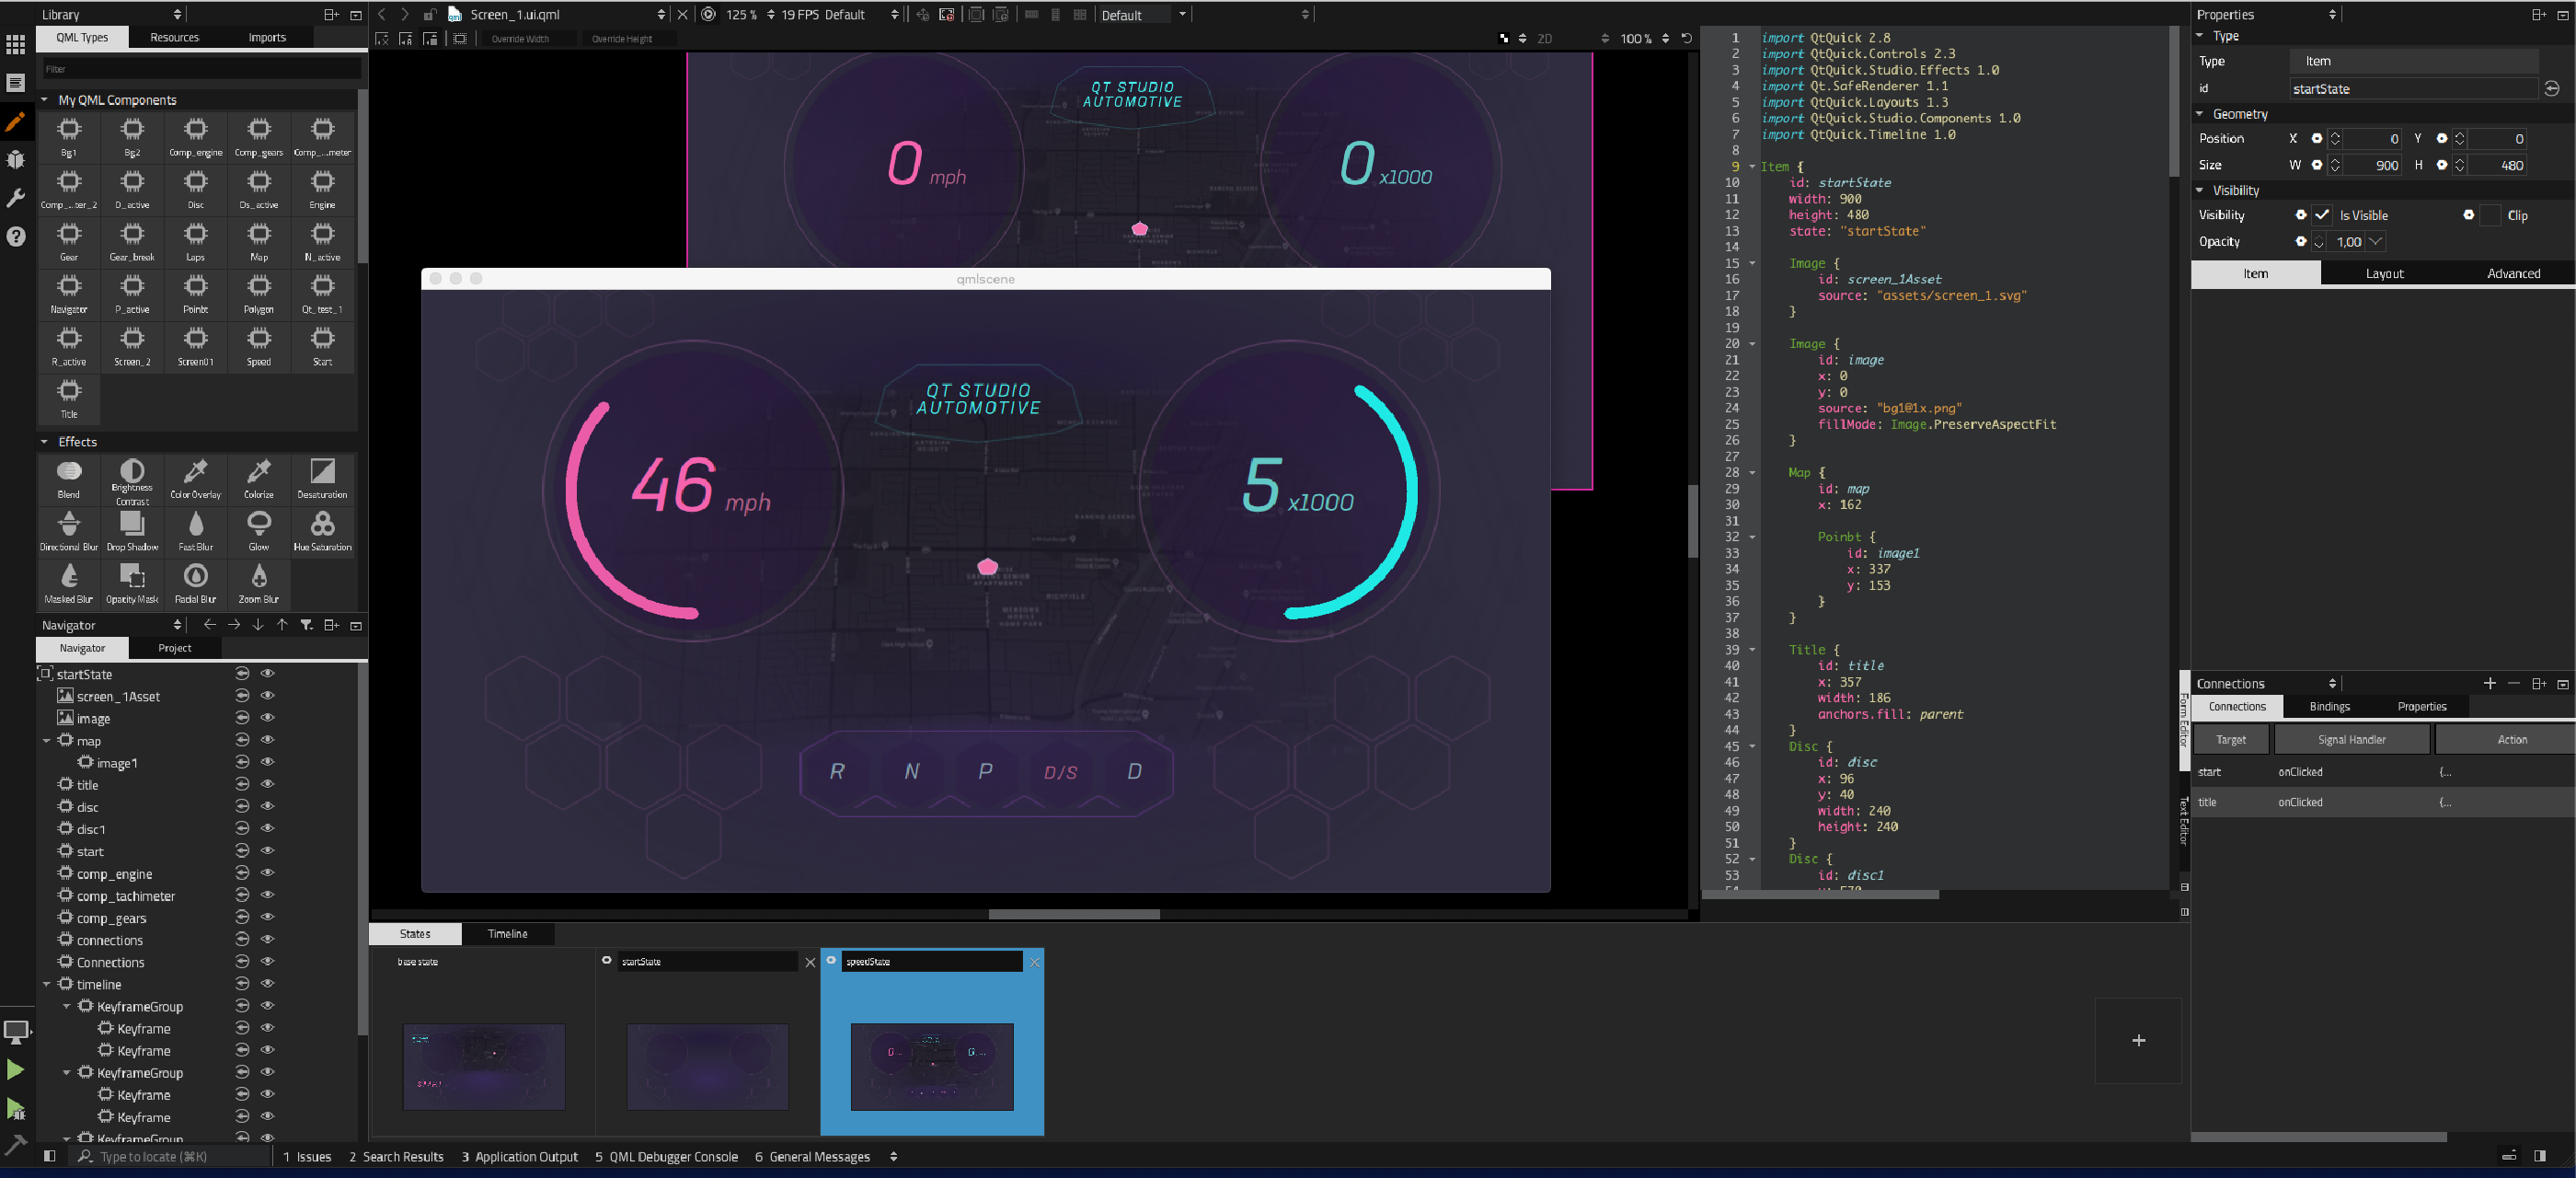Collapse My QML Components section
The image size is (2576, 1178).
pyautogui.click(x=44, y=100)
